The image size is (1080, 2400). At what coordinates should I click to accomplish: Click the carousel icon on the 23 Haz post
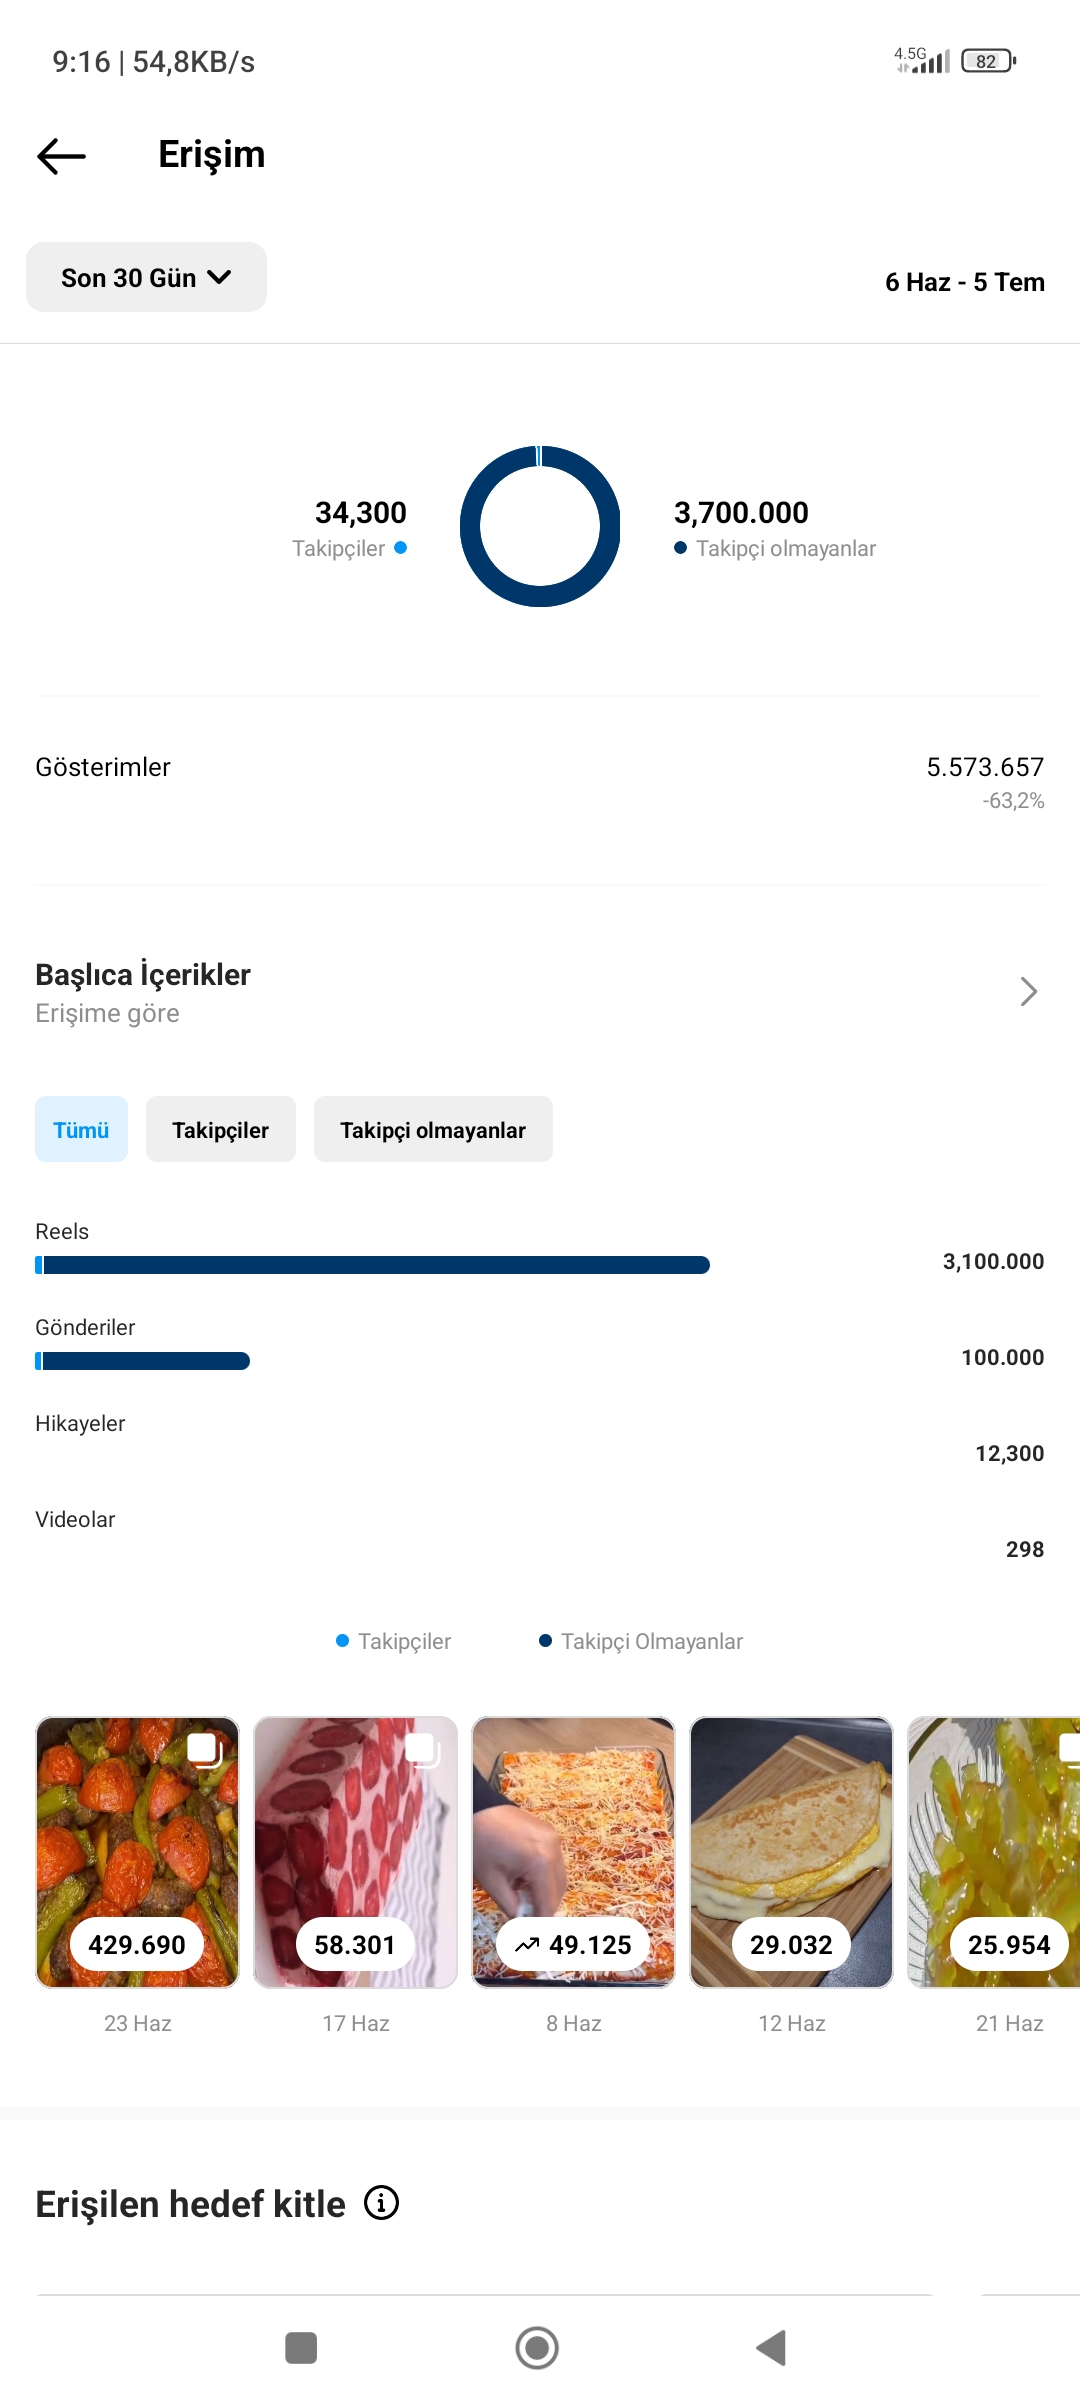[x=205, y=1750]
